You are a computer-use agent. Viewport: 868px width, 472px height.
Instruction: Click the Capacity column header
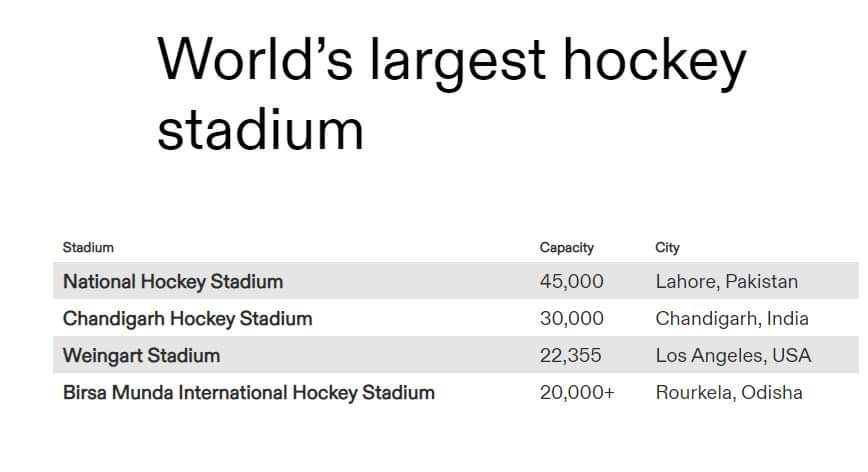click(x=566, y=247)
